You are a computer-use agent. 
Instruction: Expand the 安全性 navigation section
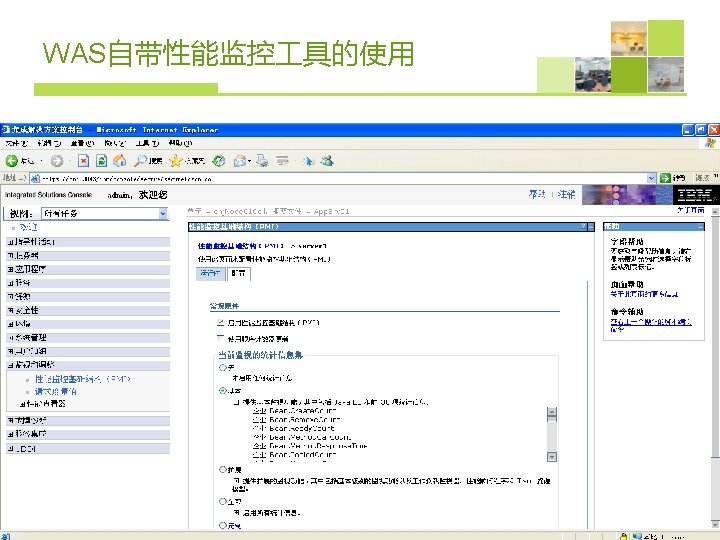[10, 310]
